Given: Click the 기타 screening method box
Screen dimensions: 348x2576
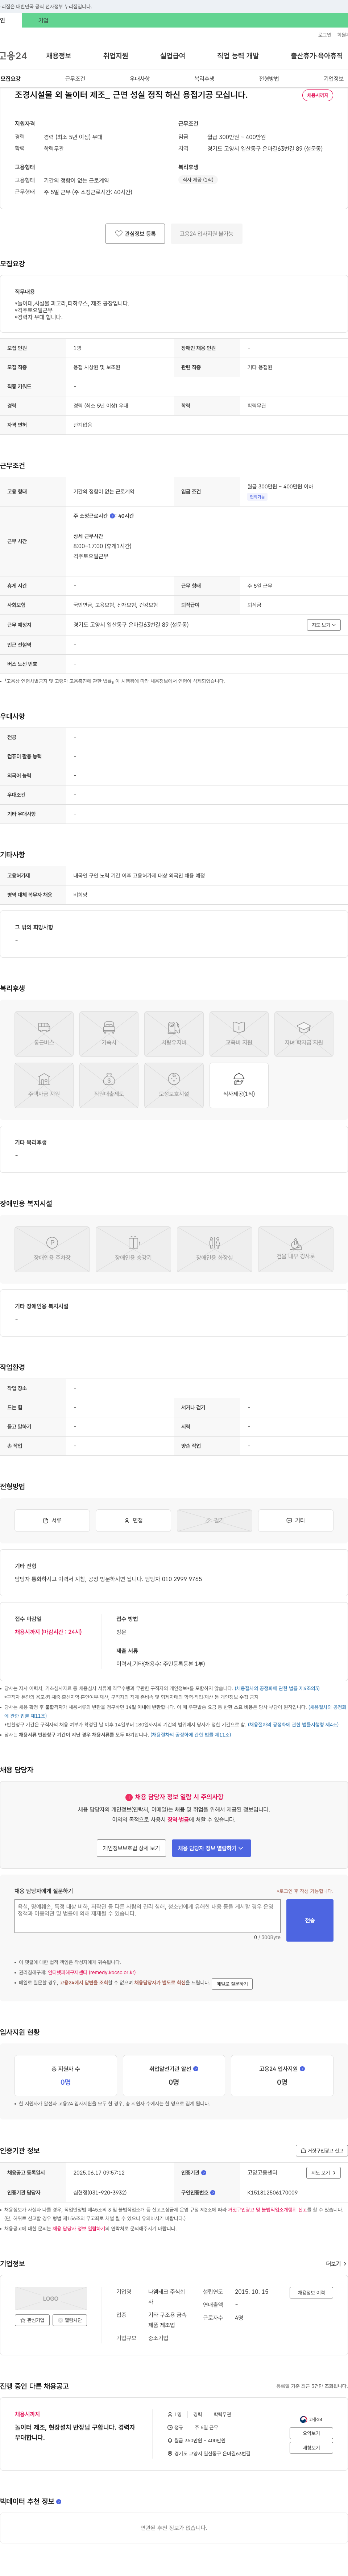Looking at the screenshot, I should coord(296,1520).
